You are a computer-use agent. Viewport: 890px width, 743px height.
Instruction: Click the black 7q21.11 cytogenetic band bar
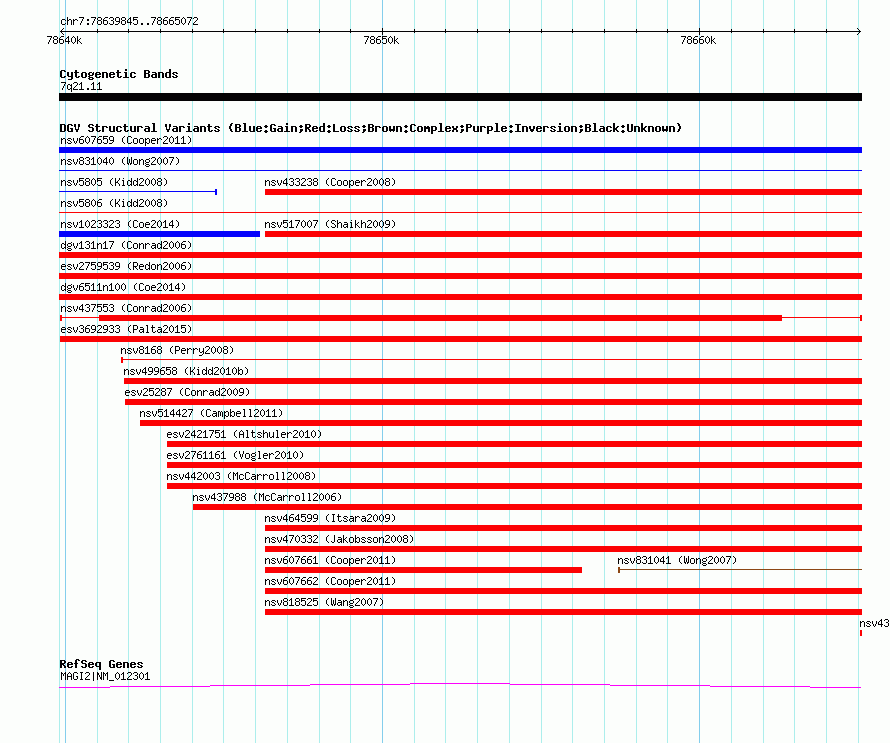pos(460,97)
